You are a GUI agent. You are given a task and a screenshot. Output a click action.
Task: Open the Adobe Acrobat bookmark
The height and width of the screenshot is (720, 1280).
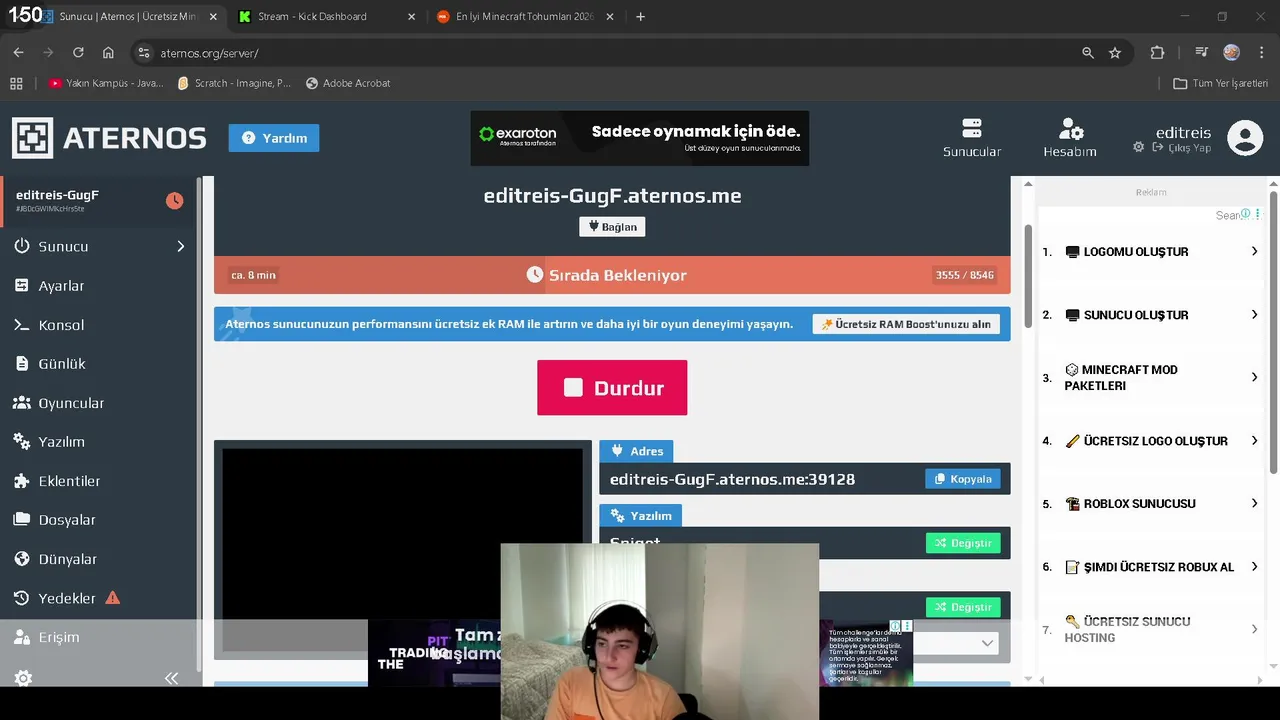pyautogui.click(x=348, y=83)
